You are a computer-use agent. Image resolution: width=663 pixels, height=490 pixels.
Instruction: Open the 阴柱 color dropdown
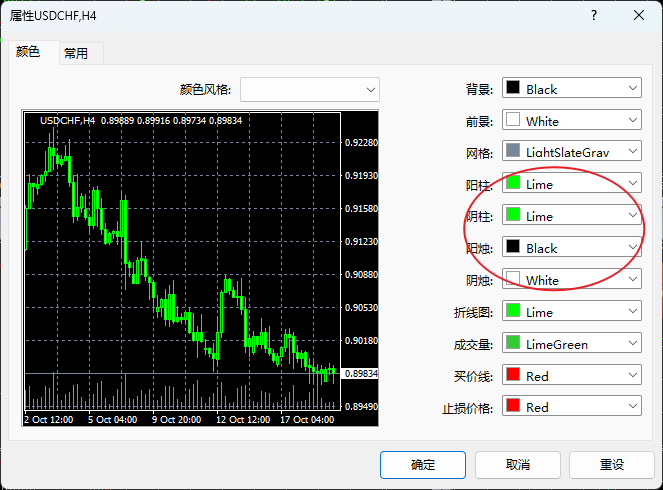(x=572, y=215)
